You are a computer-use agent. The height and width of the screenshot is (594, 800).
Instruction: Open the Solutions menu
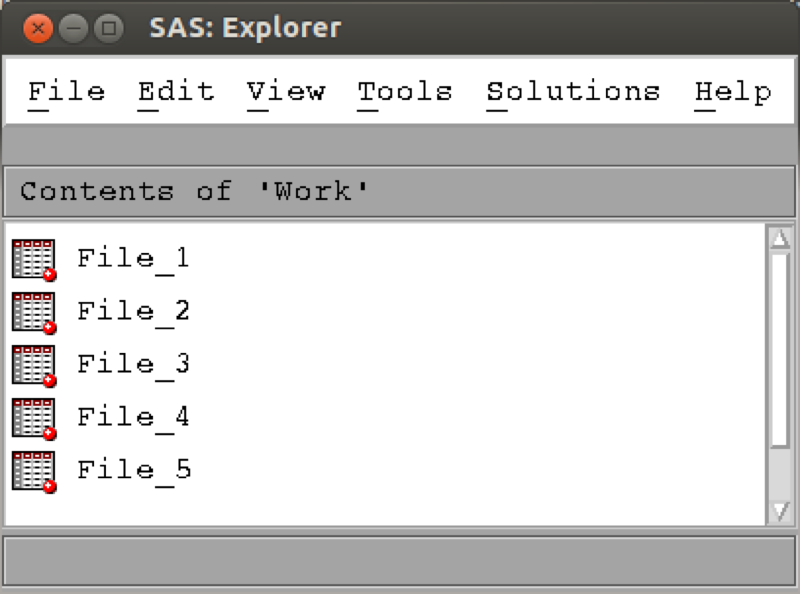pos(573,93)
